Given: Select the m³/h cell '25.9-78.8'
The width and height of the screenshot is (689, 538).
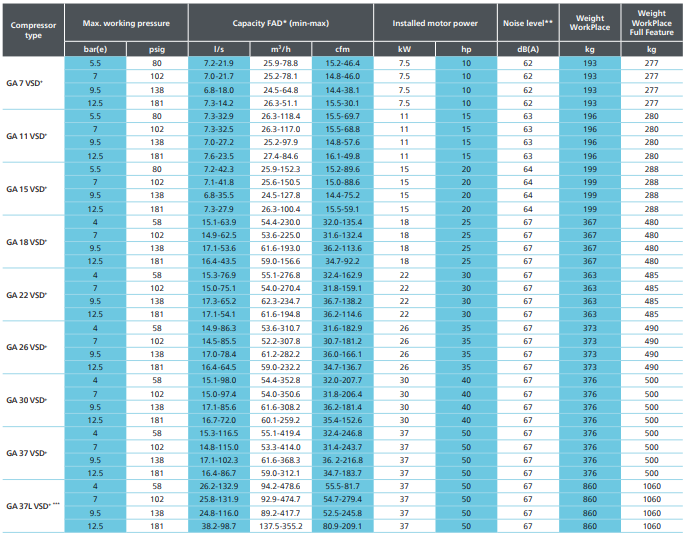Looking at the screenshot, I should pos(281,63).
